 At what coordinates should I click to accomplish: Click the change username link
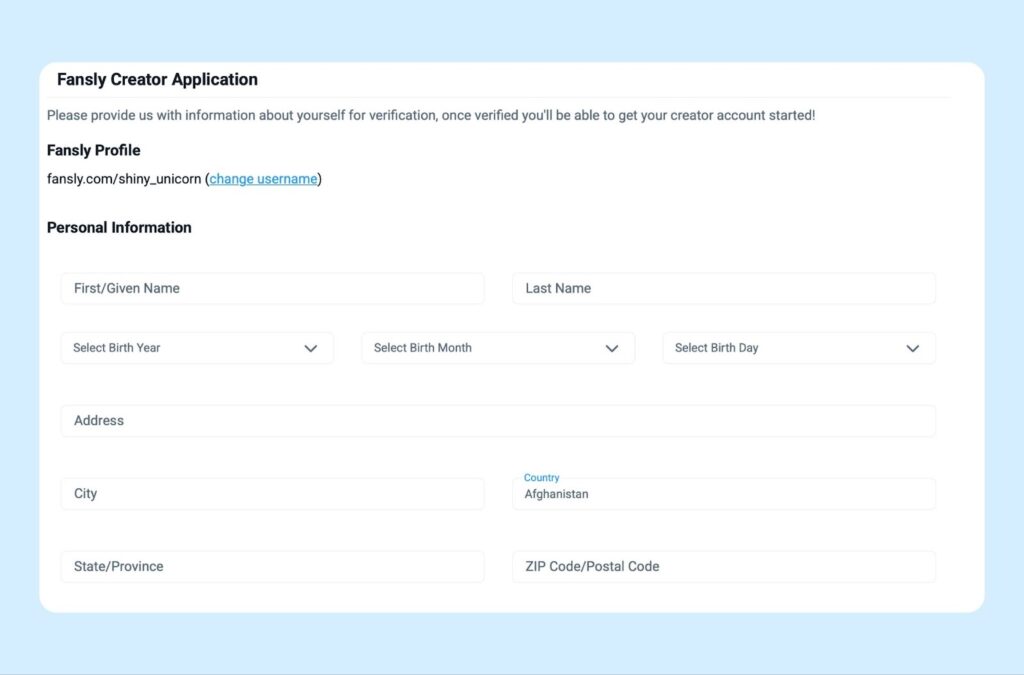point(262,178)
